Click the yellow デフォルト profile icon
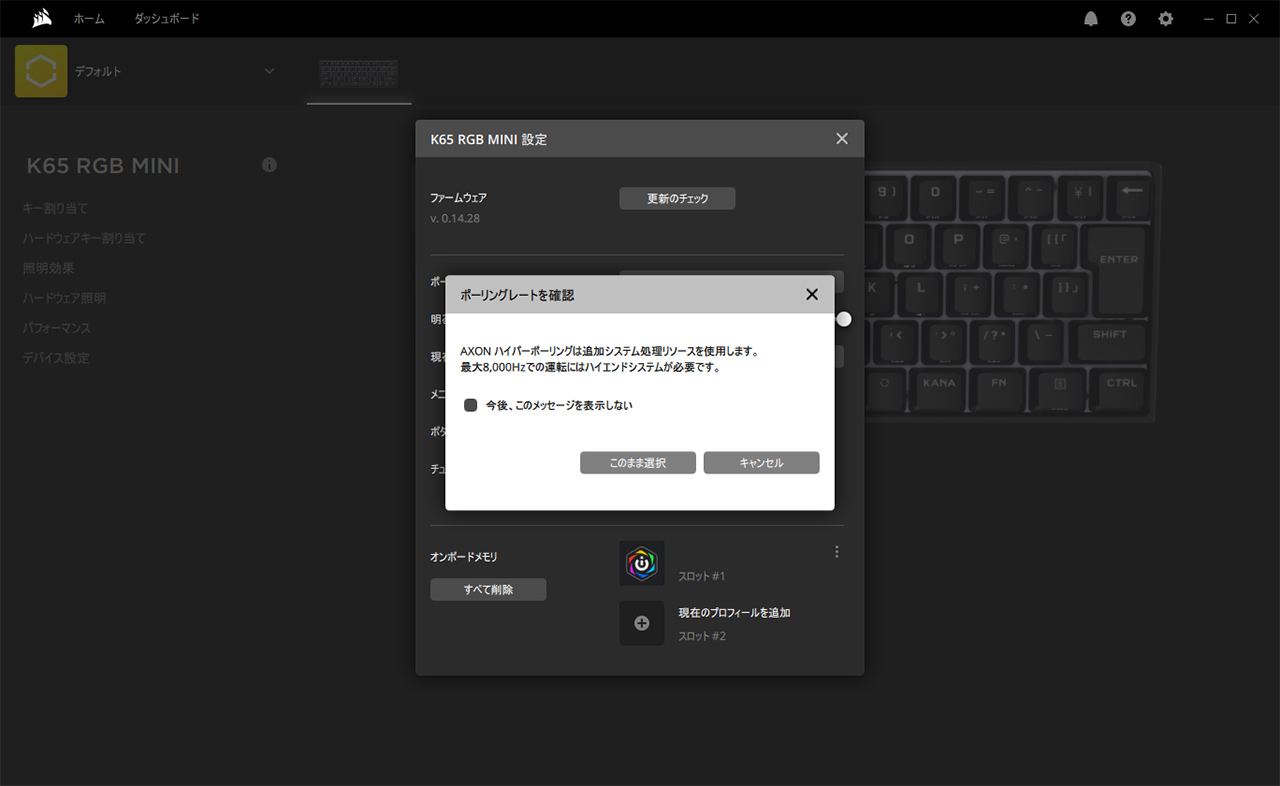 click(41, 71)
